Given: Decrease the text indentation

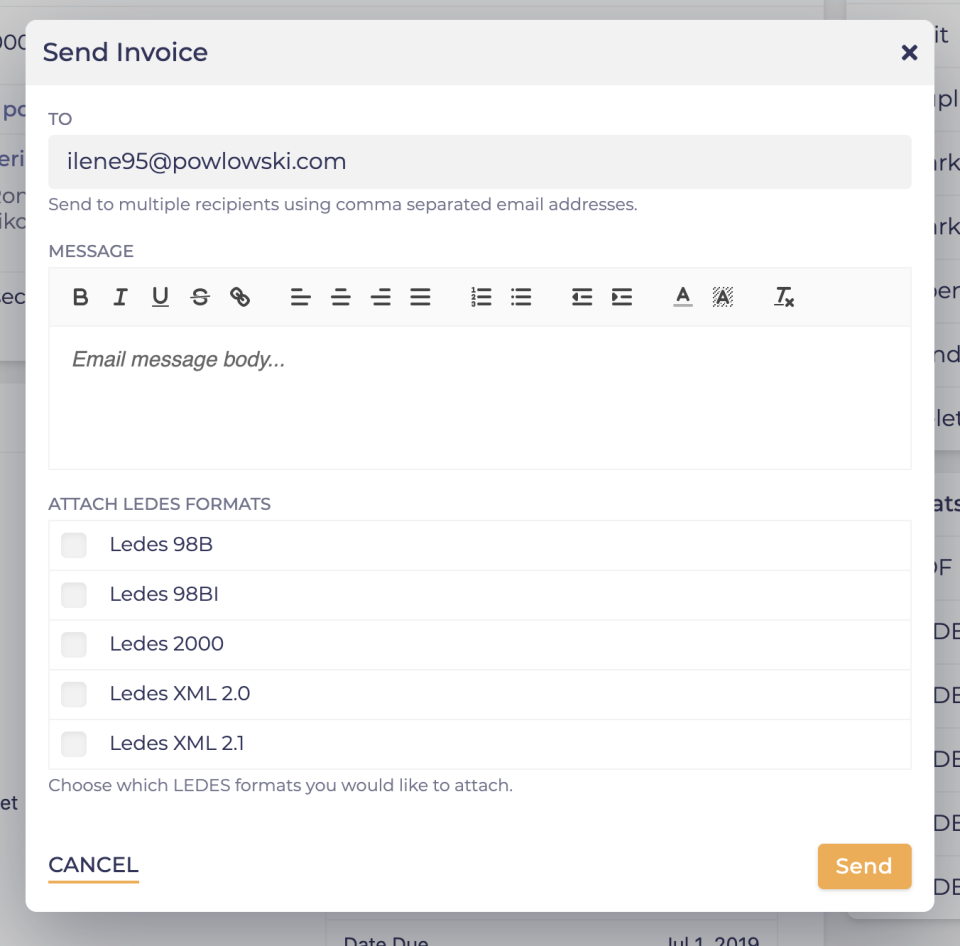Looking at the screenshot, I should click(582, 297).
